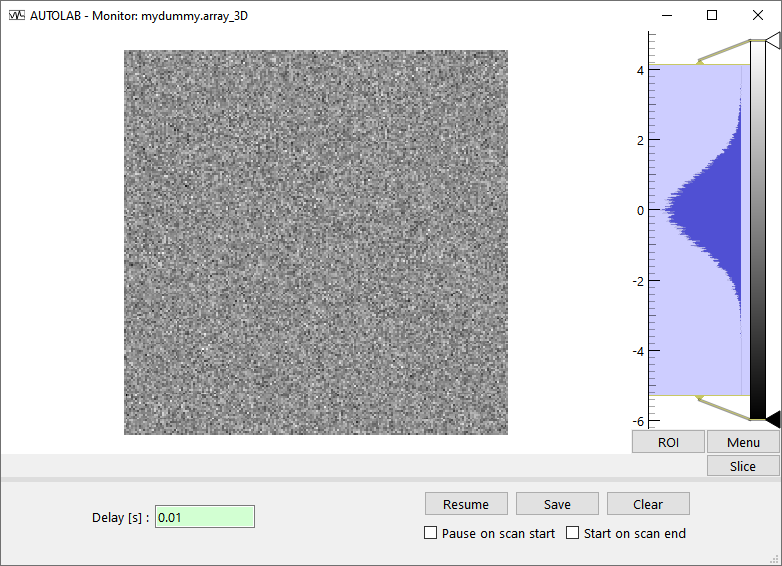
Task: Open the ROI tool
Action: [668, 442]
